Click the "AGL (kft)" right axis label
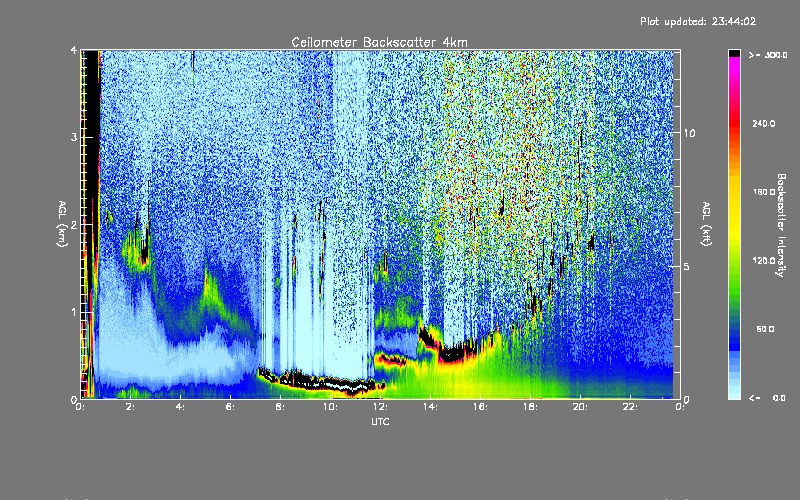 click(x=706, y=223)
